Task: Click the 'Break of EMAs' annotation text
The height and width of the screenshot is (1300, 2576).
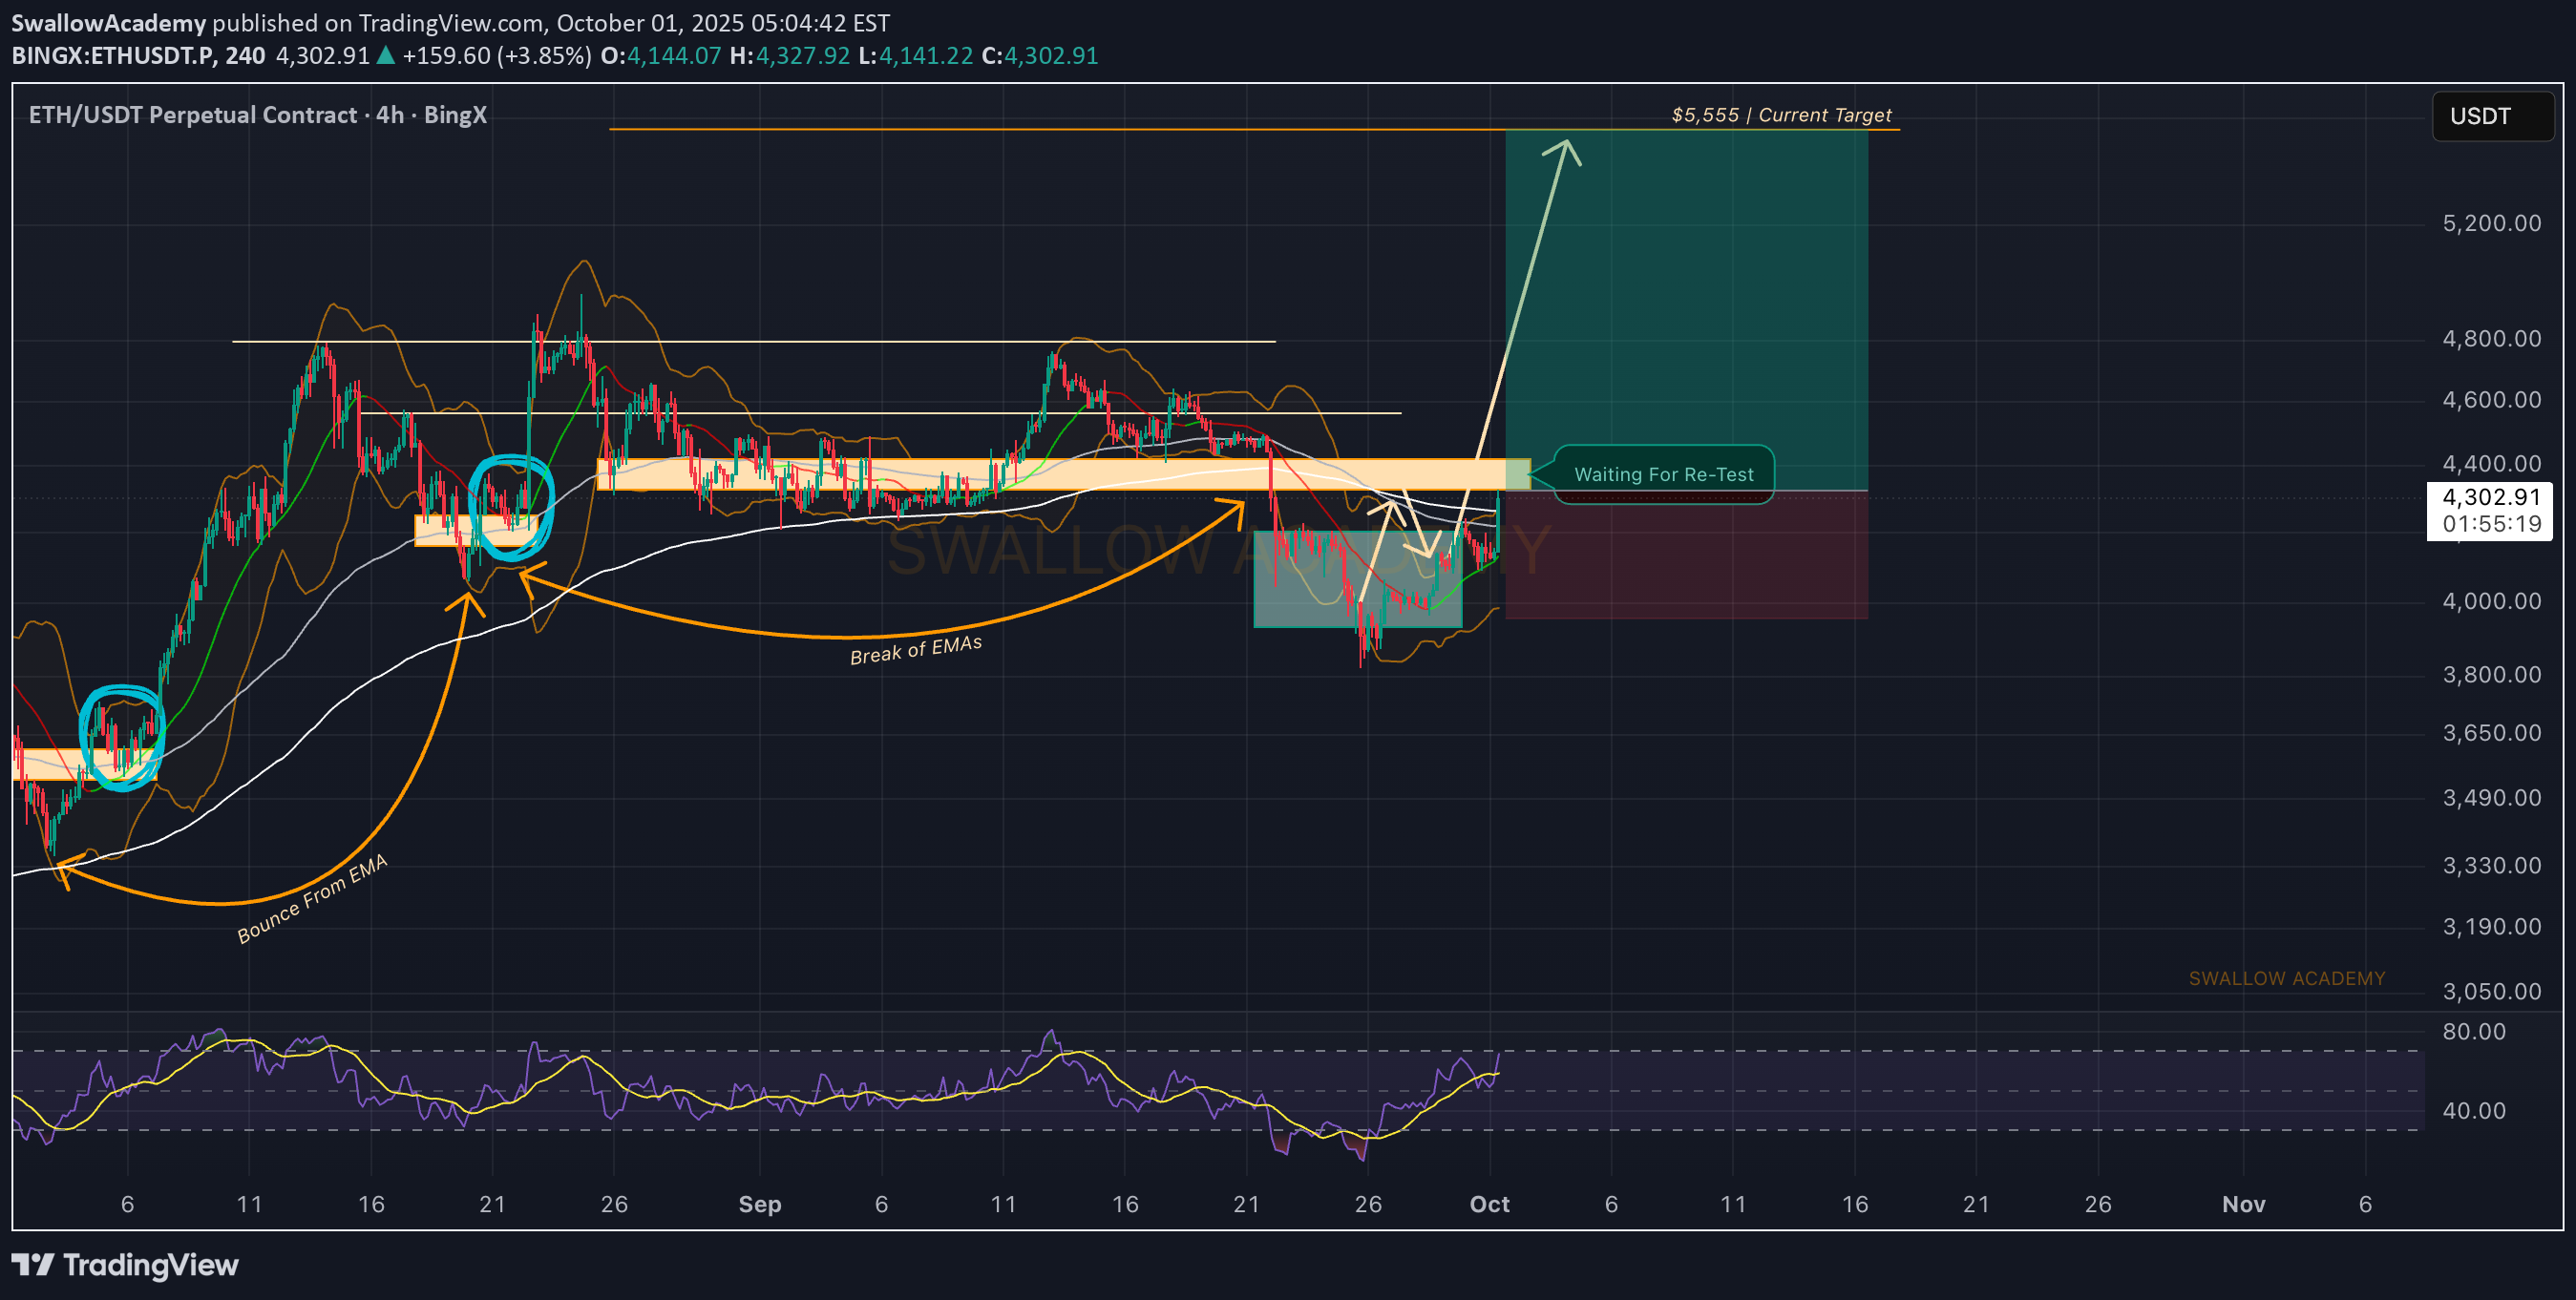Action: tap(915, 650)
